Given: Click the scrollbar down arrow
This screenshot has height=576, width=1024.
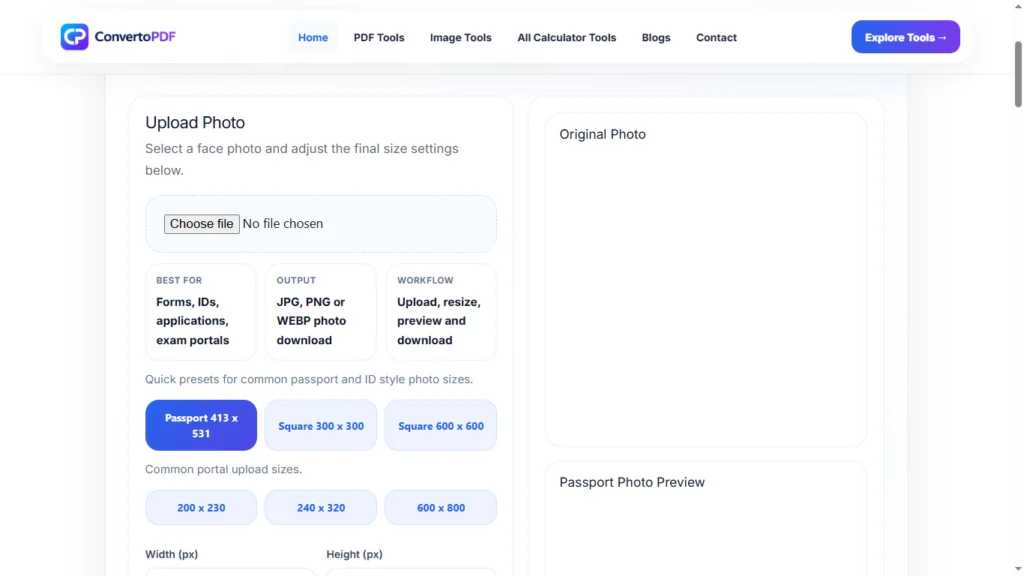Looking at the screenshot, I should (1018, 569).
